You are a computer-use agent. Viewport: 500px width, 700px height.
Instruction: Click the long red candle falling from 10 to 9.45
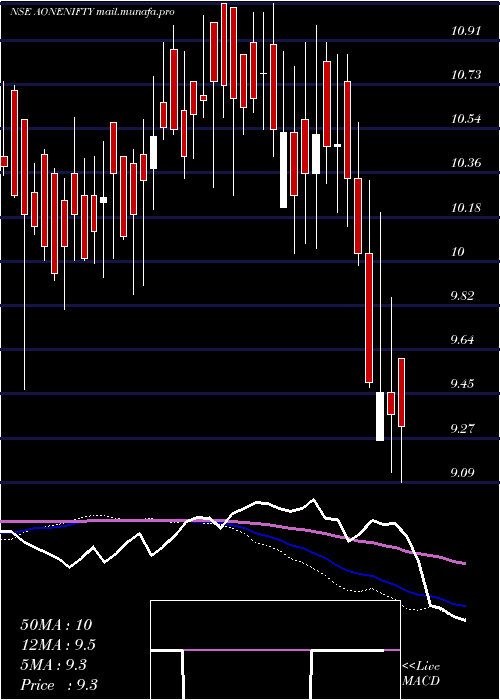[369, 318]
